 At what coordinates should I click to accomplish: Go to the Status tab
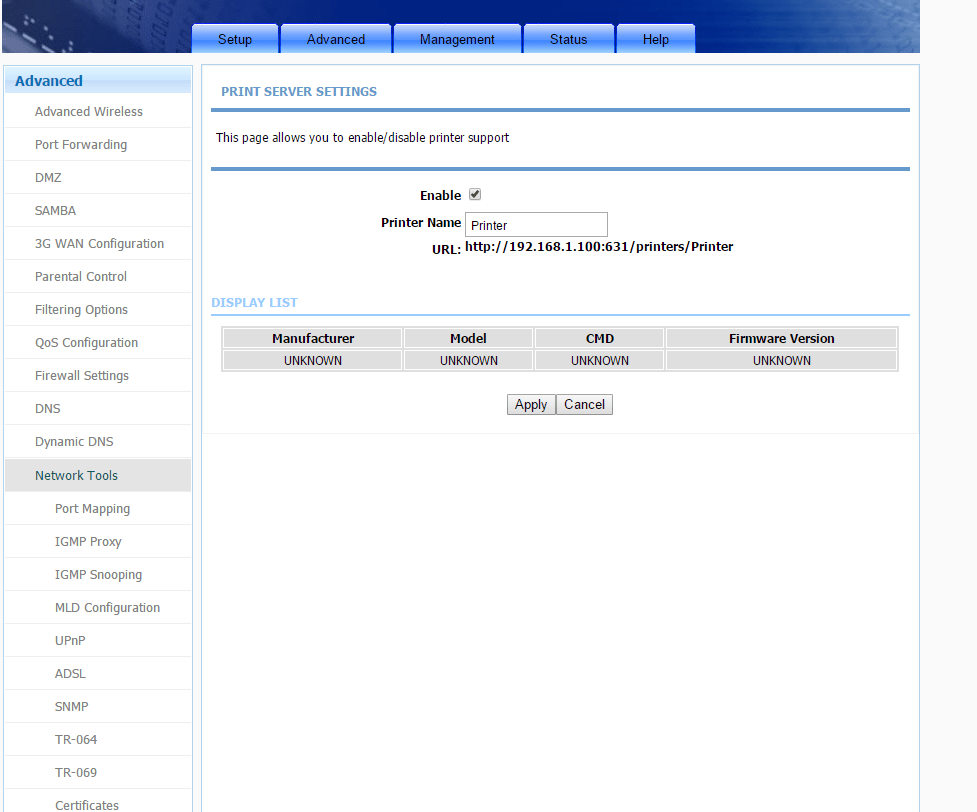[568, 39]
